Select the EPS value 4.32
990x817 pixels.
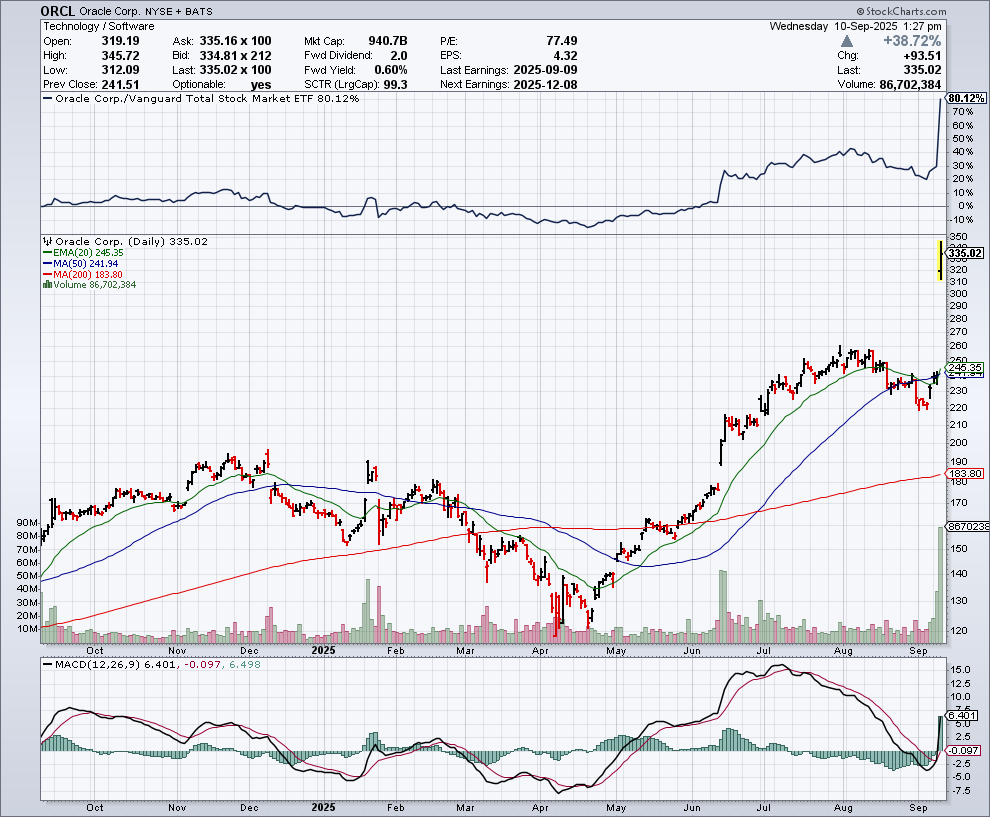coord(565,56)
